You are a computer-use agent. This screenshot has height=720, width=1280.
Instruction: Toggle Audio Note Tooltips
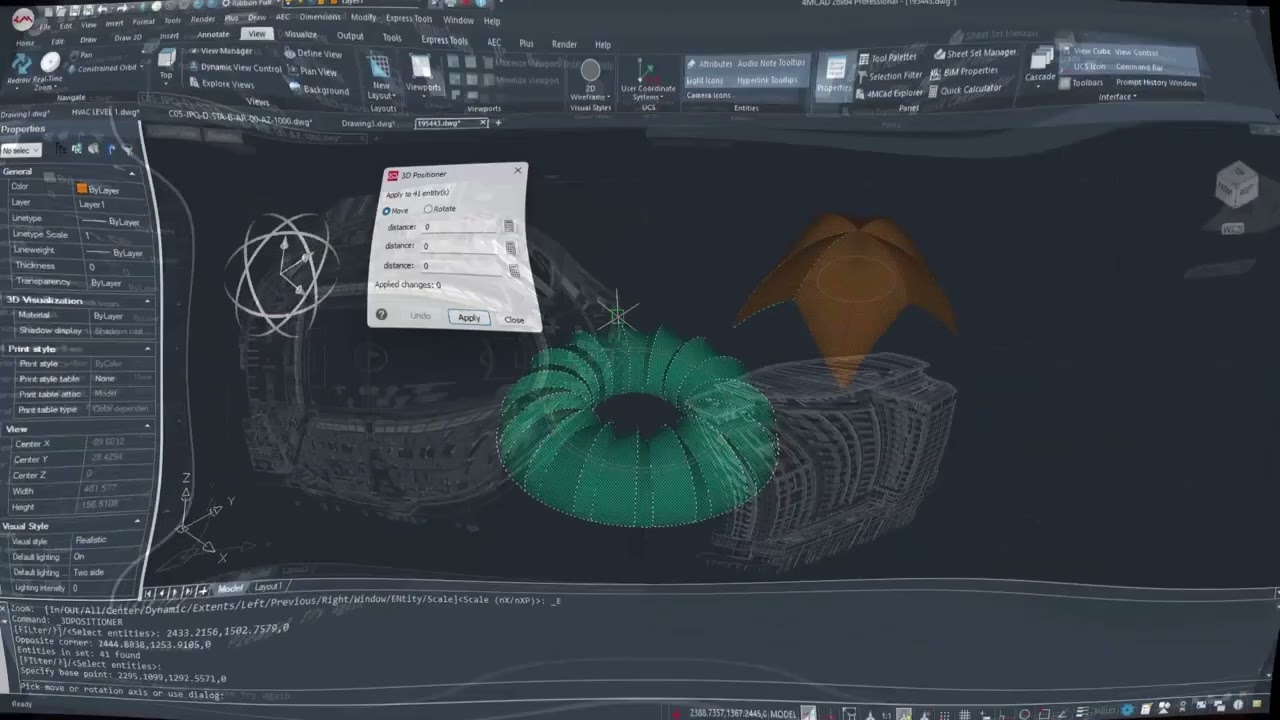771,62
